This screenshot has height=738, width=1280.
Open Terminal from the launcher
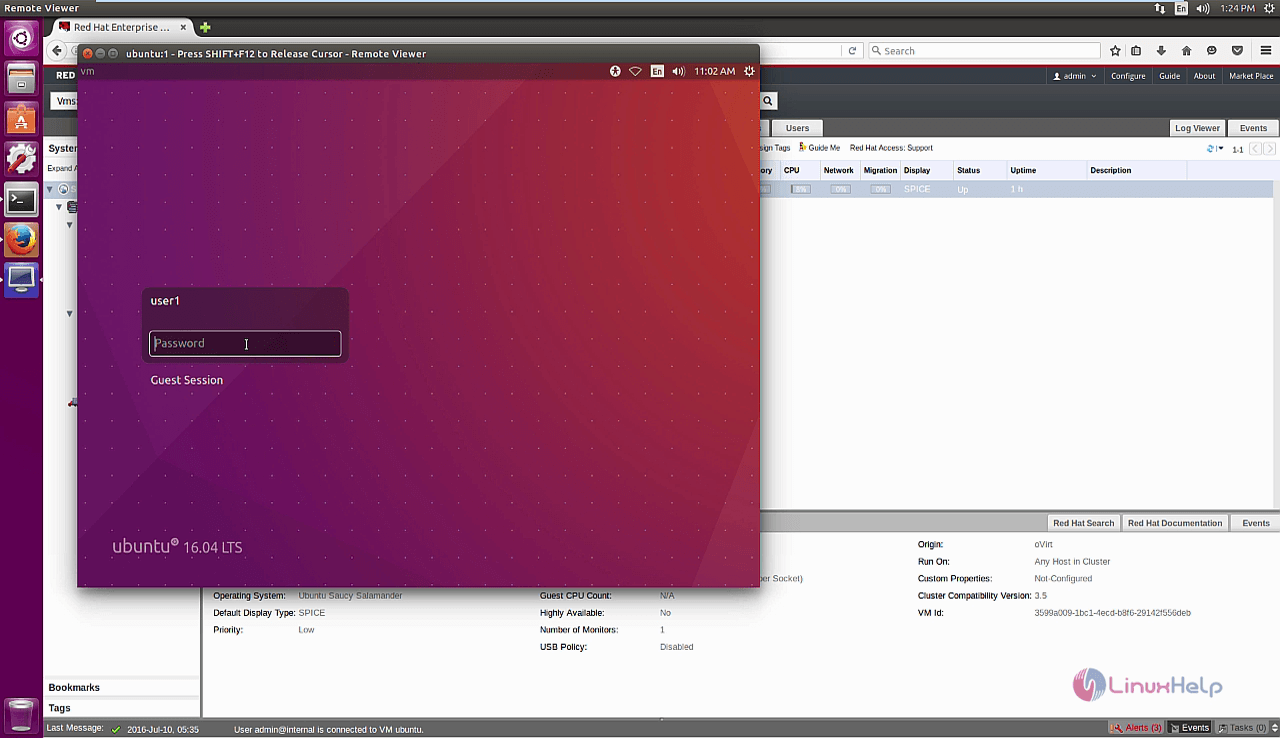(21, 200)
